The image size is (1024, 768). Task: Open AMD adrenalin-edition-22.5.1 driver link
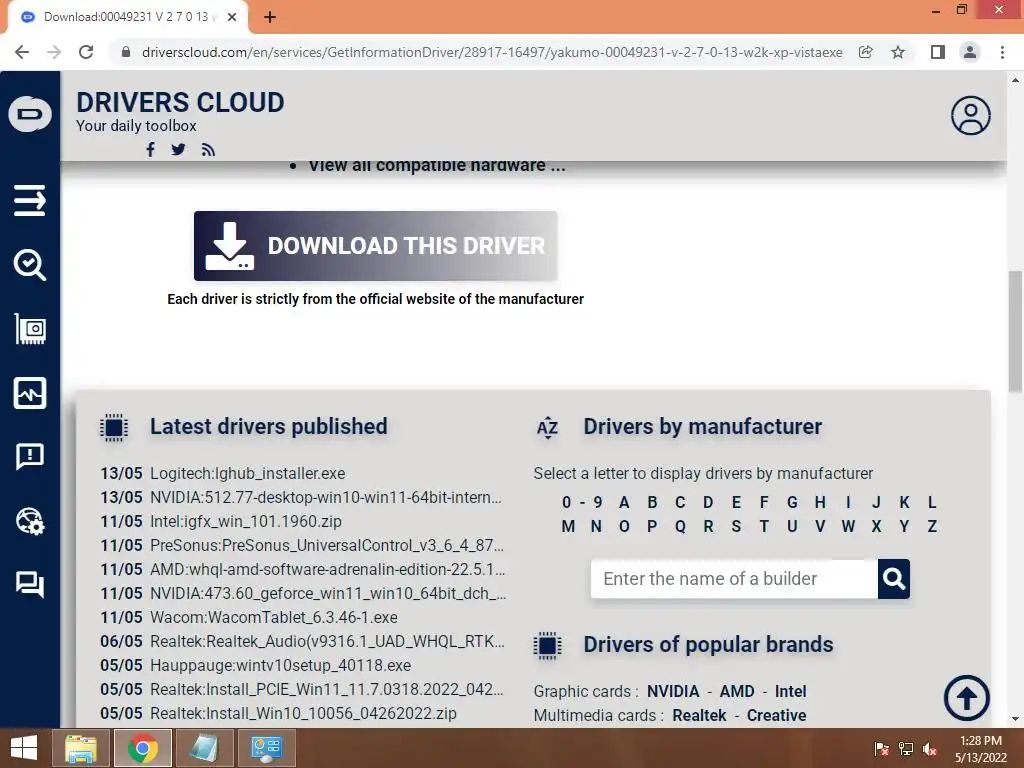tap(327, 569)
